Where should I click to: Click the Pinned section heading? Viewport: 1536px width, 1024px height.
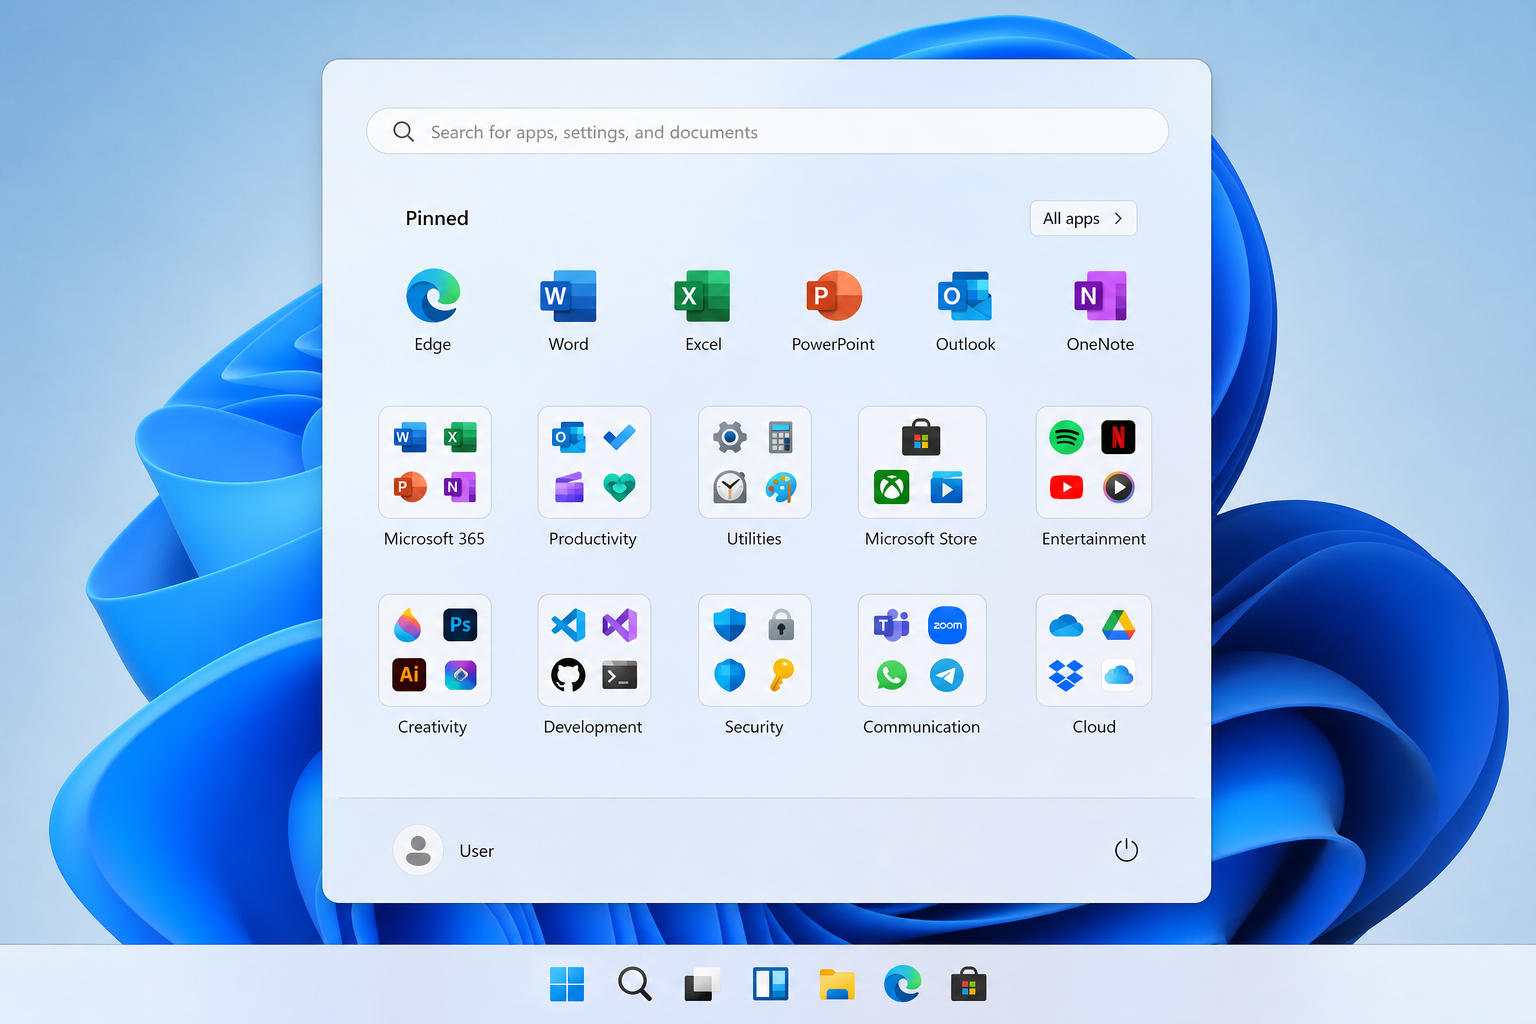coord(437,218)
